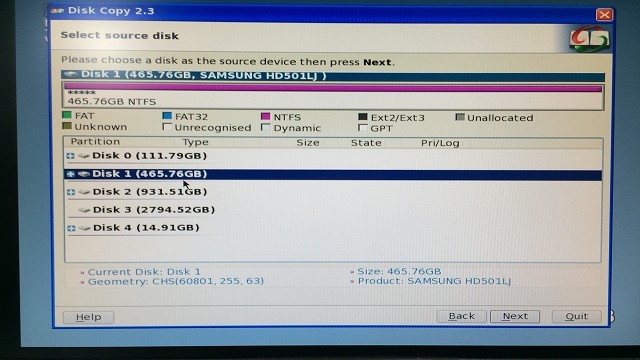Viewport: 640px width, 360px height.
Task: Click the drive icon beside Disk 4
Action: [84, 228]
